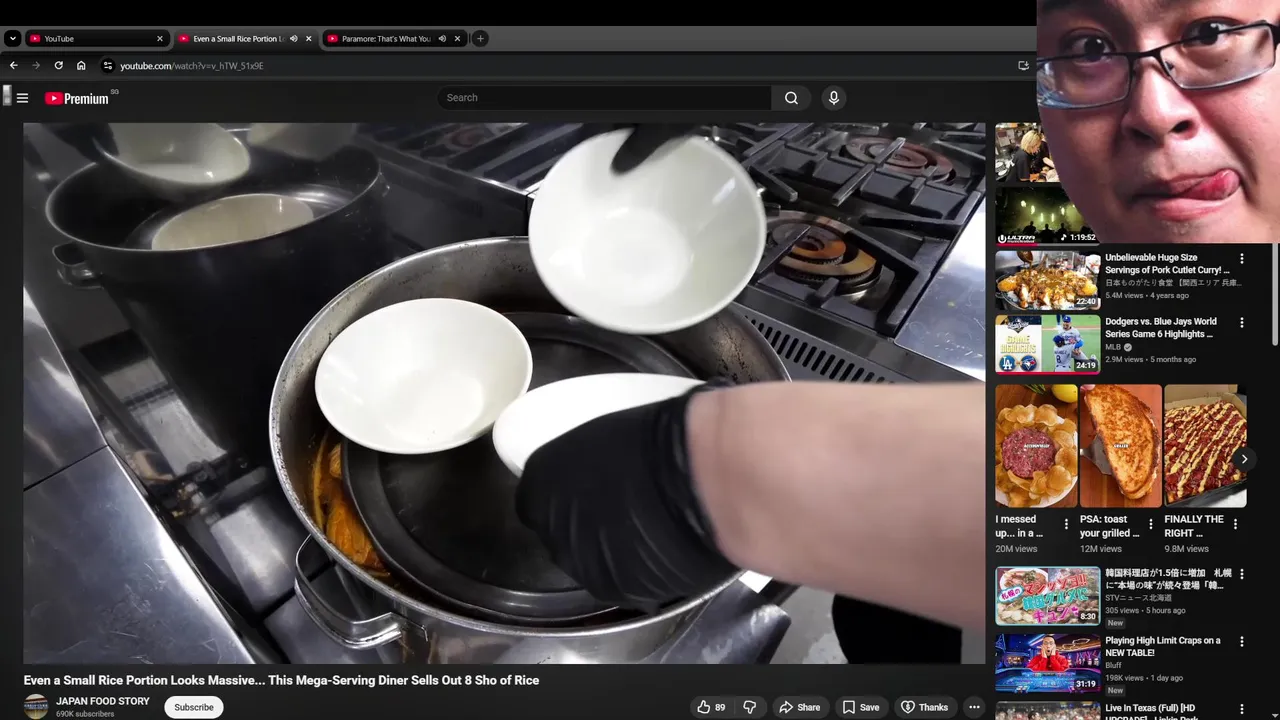Visit the MLB channel
Screen dimensions: 1280x720
point(1113,347)
